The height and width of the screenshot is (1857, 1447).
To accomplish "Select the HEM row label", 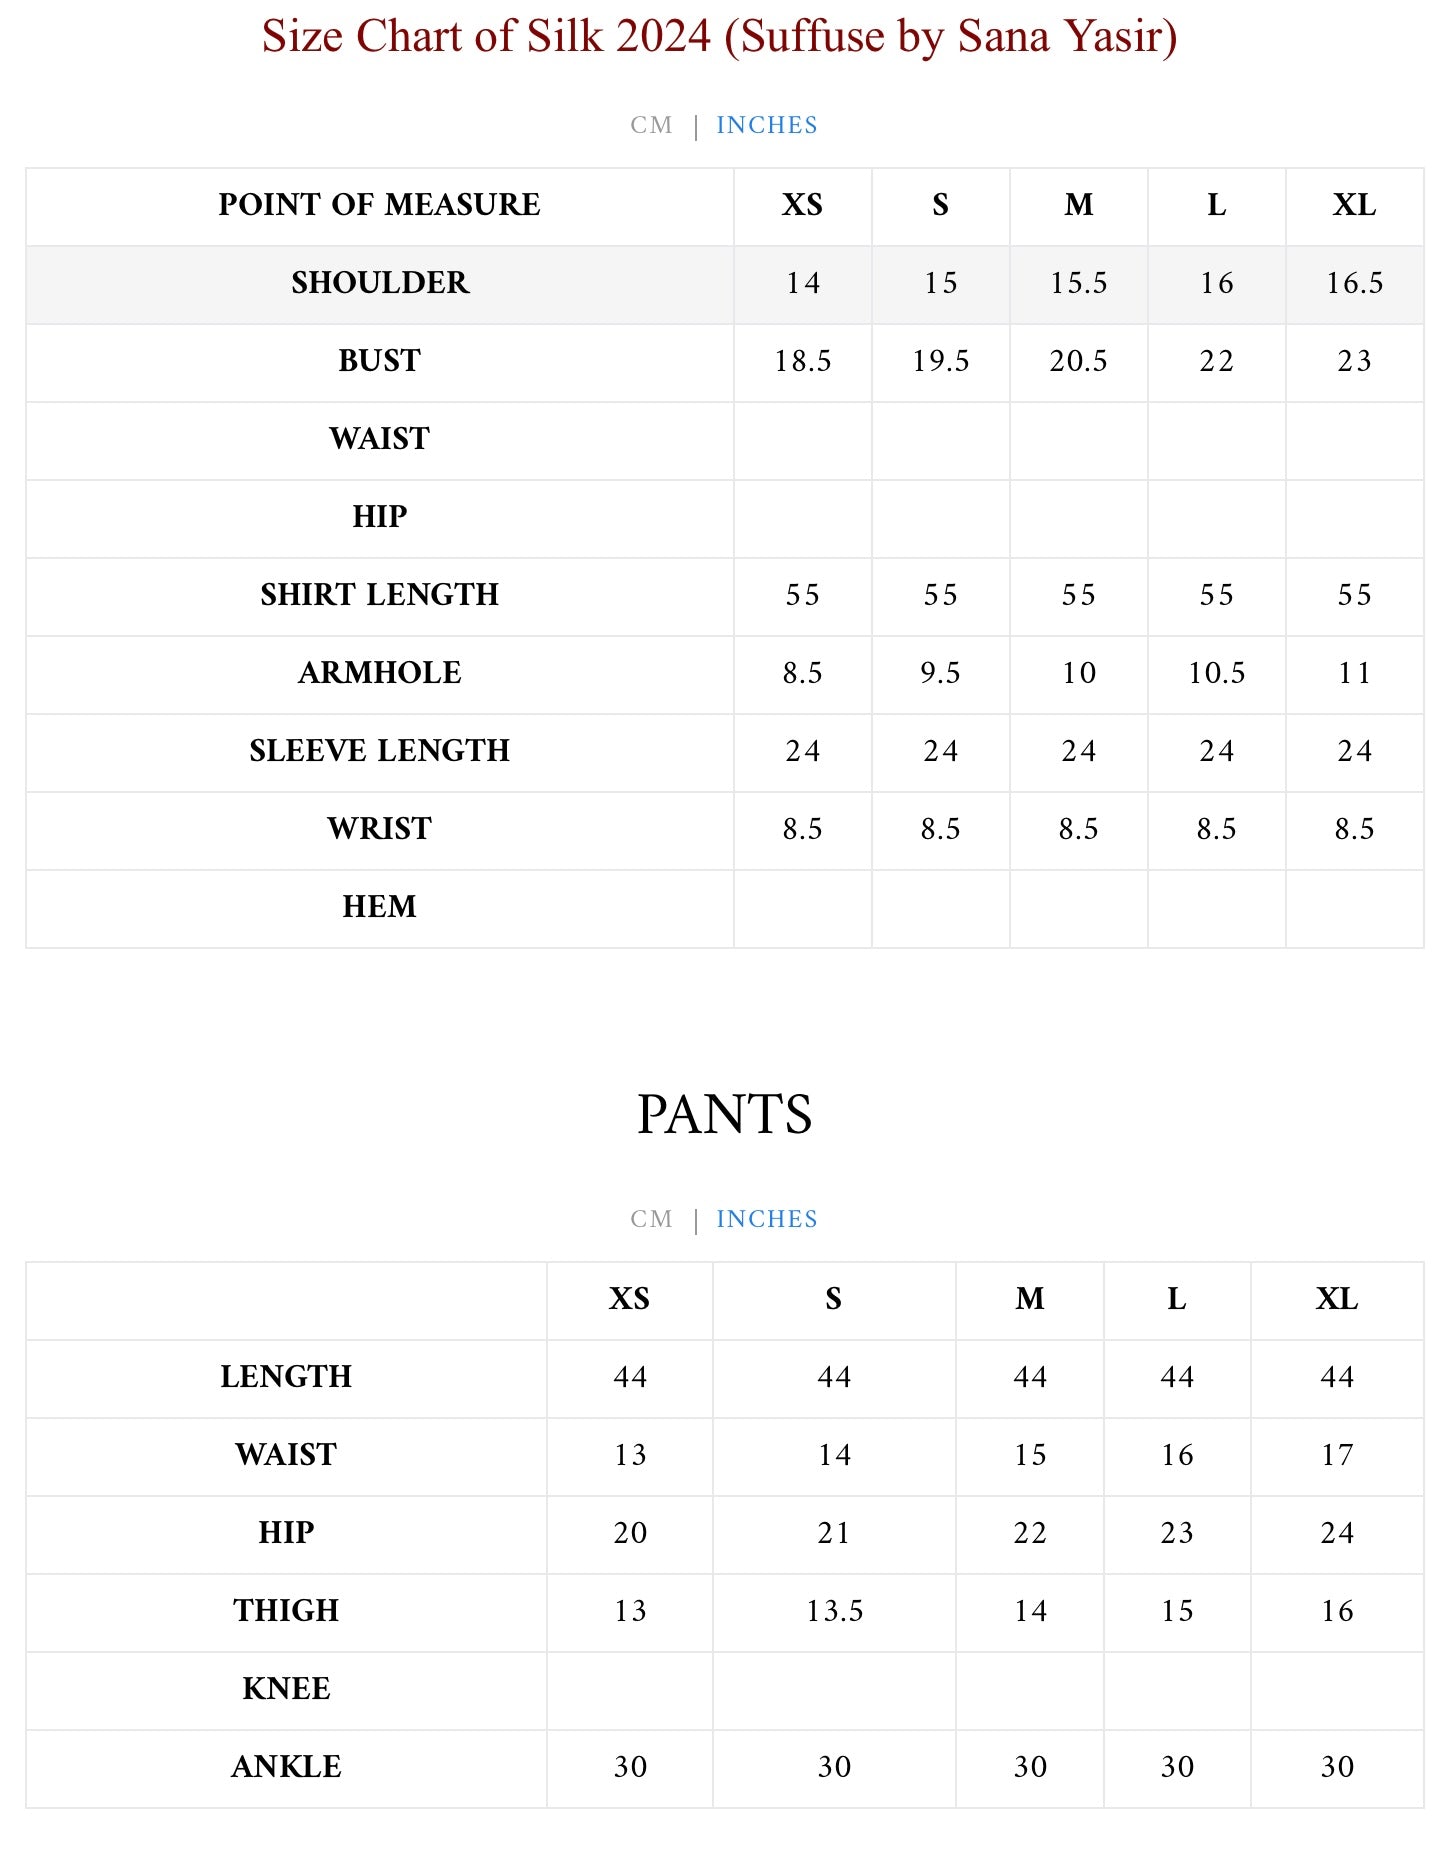I will (x=379, y=907).
